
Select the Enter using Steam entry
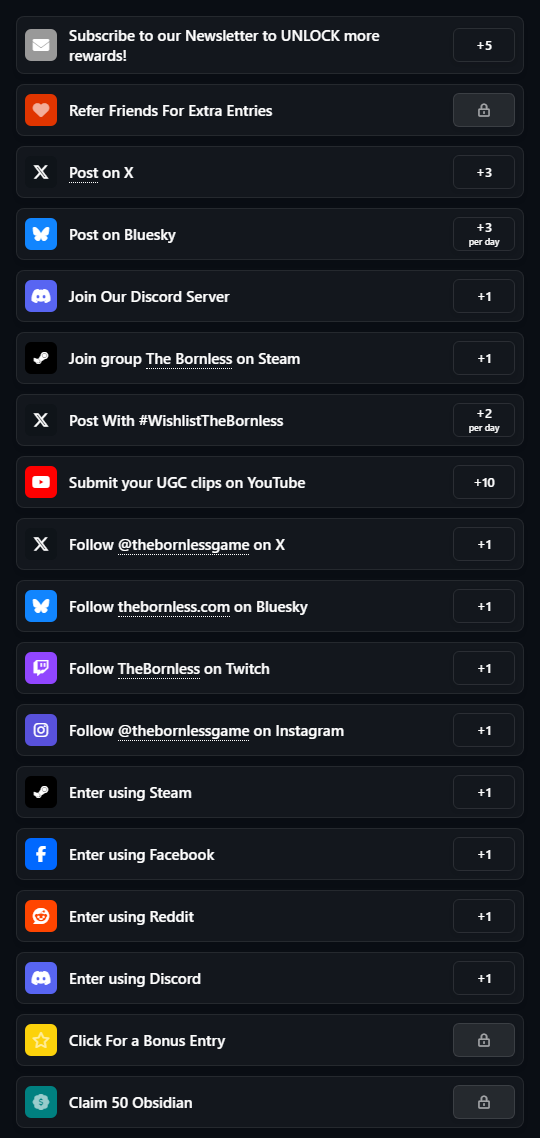tap(270, 792)
